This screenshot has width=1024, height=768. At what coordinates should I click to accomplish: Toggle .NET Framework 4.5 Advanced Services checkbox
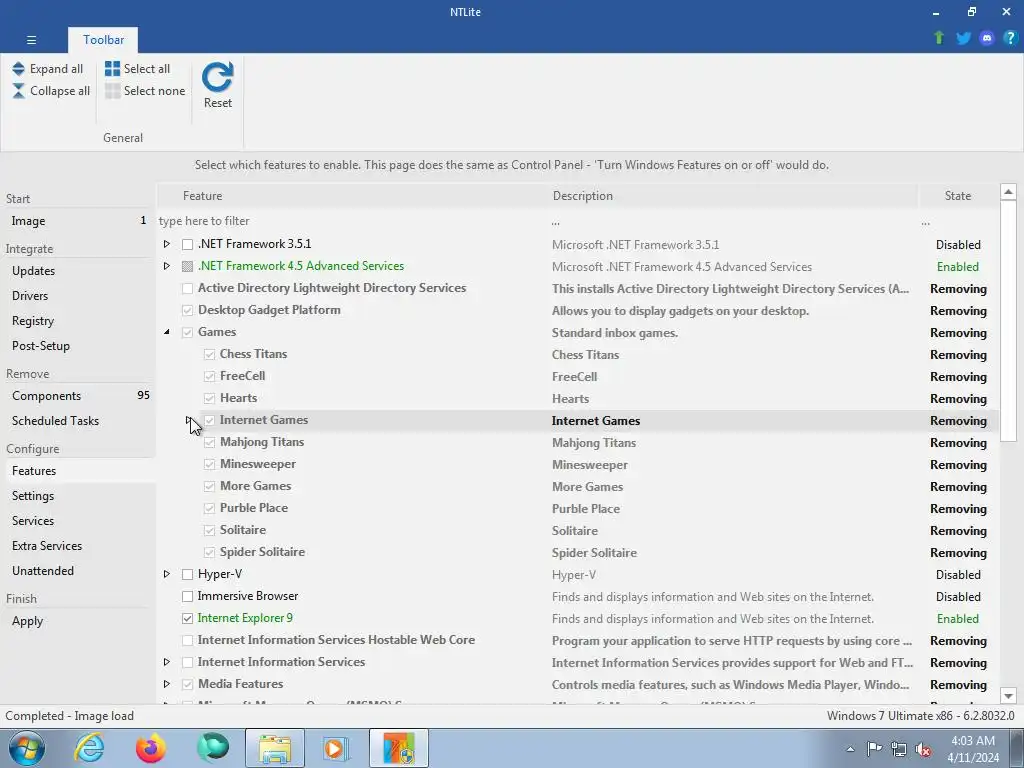coord(187,266)
